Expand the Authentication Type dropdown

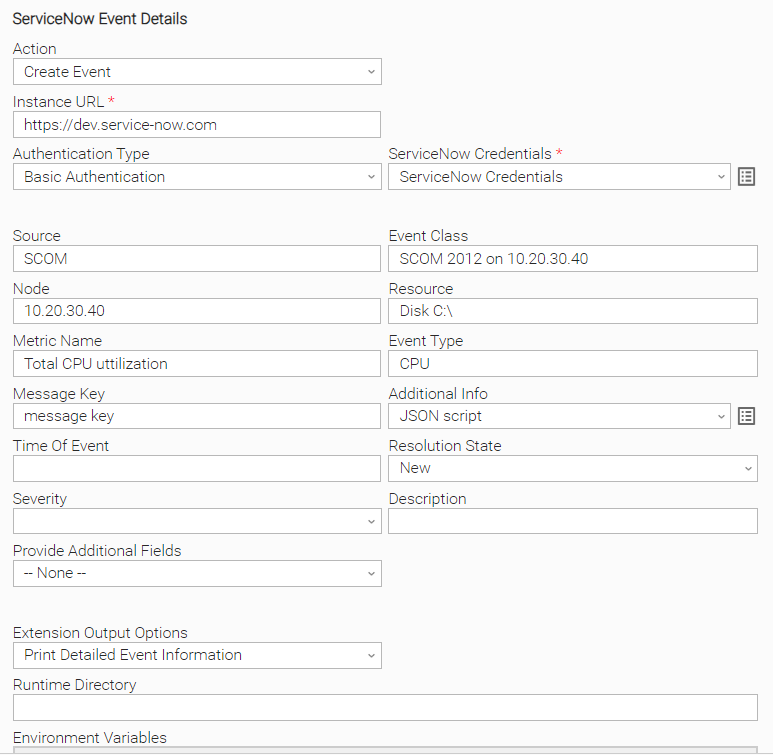[x=197, y=177]
